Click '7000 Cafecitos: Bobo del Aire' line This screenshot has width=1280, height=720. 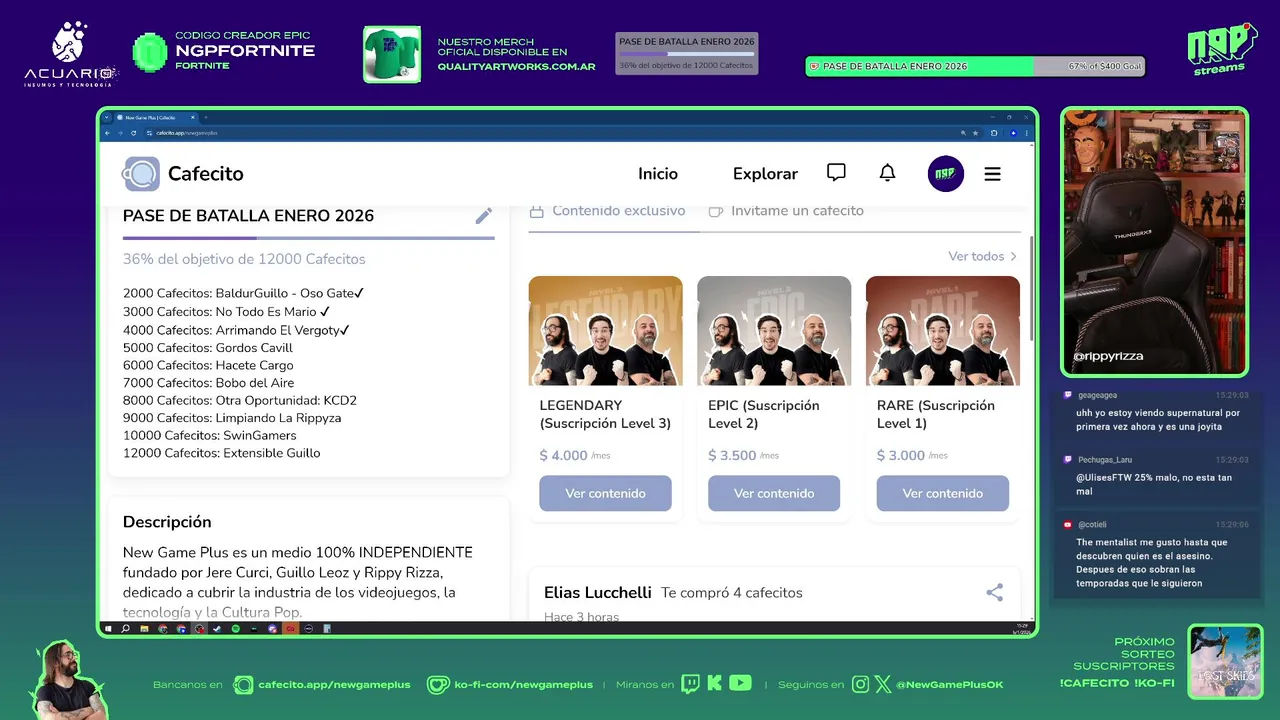(209, 383)
